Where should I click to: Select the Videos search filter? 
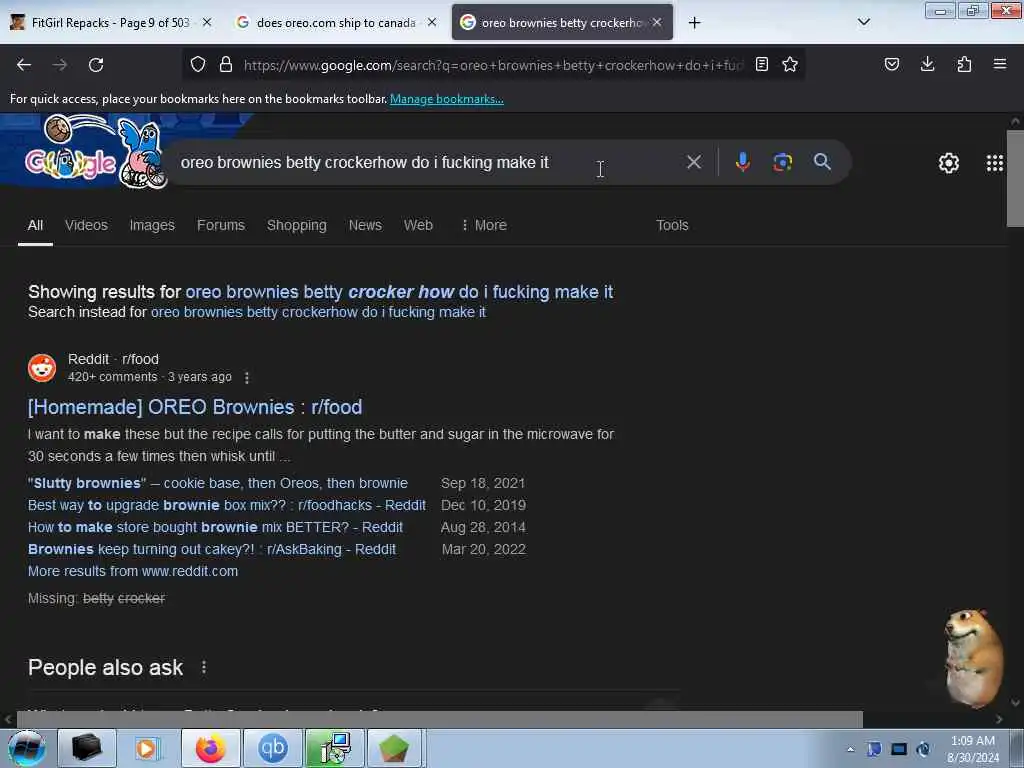point(86,225)
